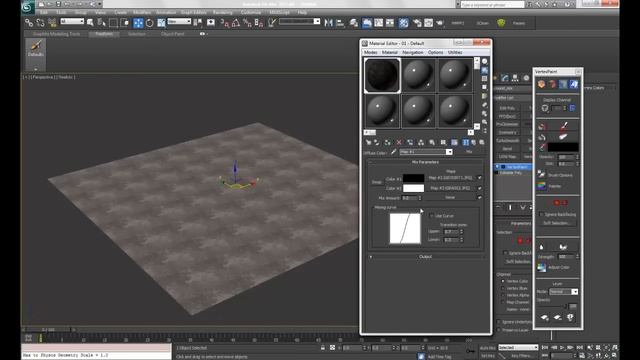The image size is (640, 360).
Task: Select the VertexPaint eraser icon
Action: [563, 136]
